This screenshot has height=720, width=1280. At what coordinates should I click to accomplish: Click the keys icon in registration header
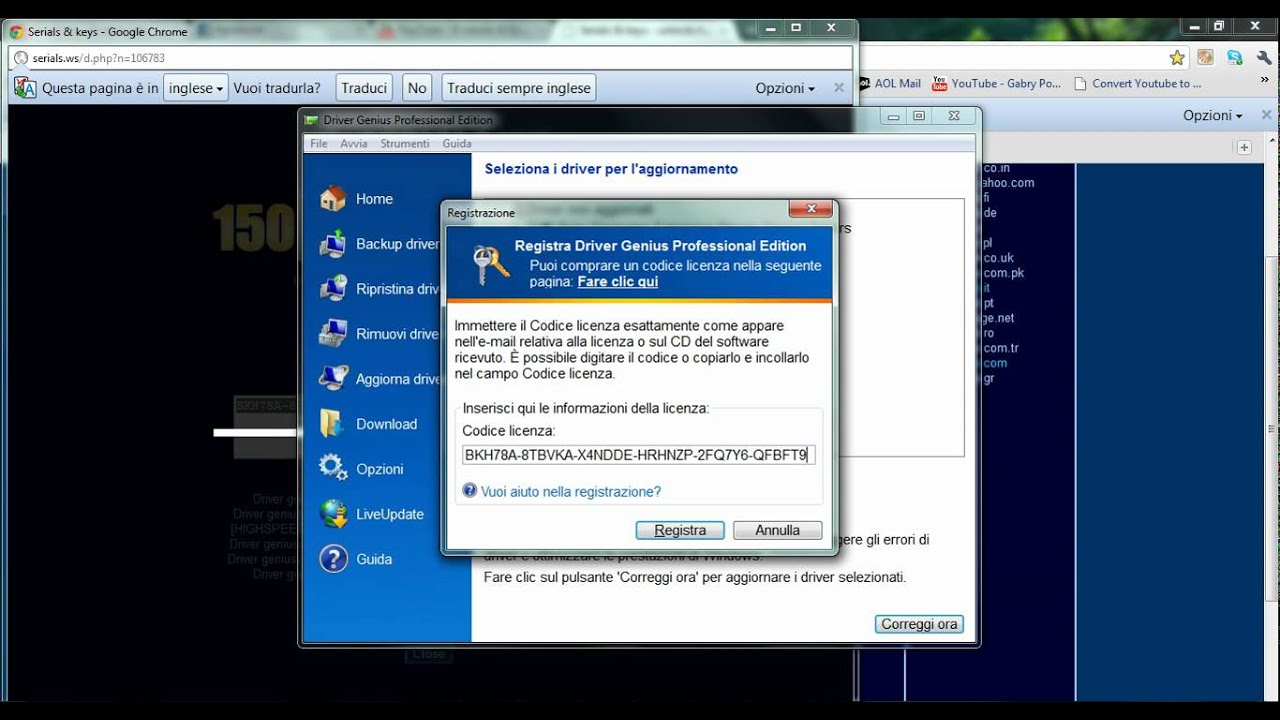(490, 265)
